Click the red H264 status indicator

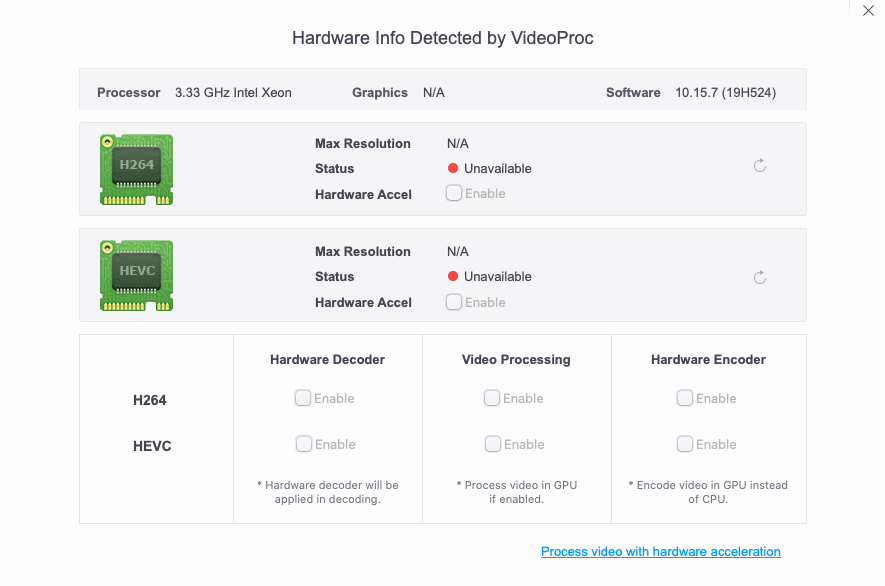453,169
